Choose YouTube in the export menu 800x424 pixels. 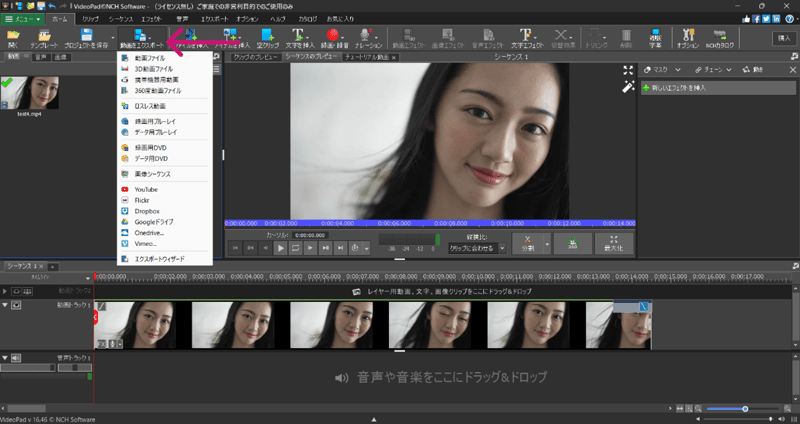[145, 189]
